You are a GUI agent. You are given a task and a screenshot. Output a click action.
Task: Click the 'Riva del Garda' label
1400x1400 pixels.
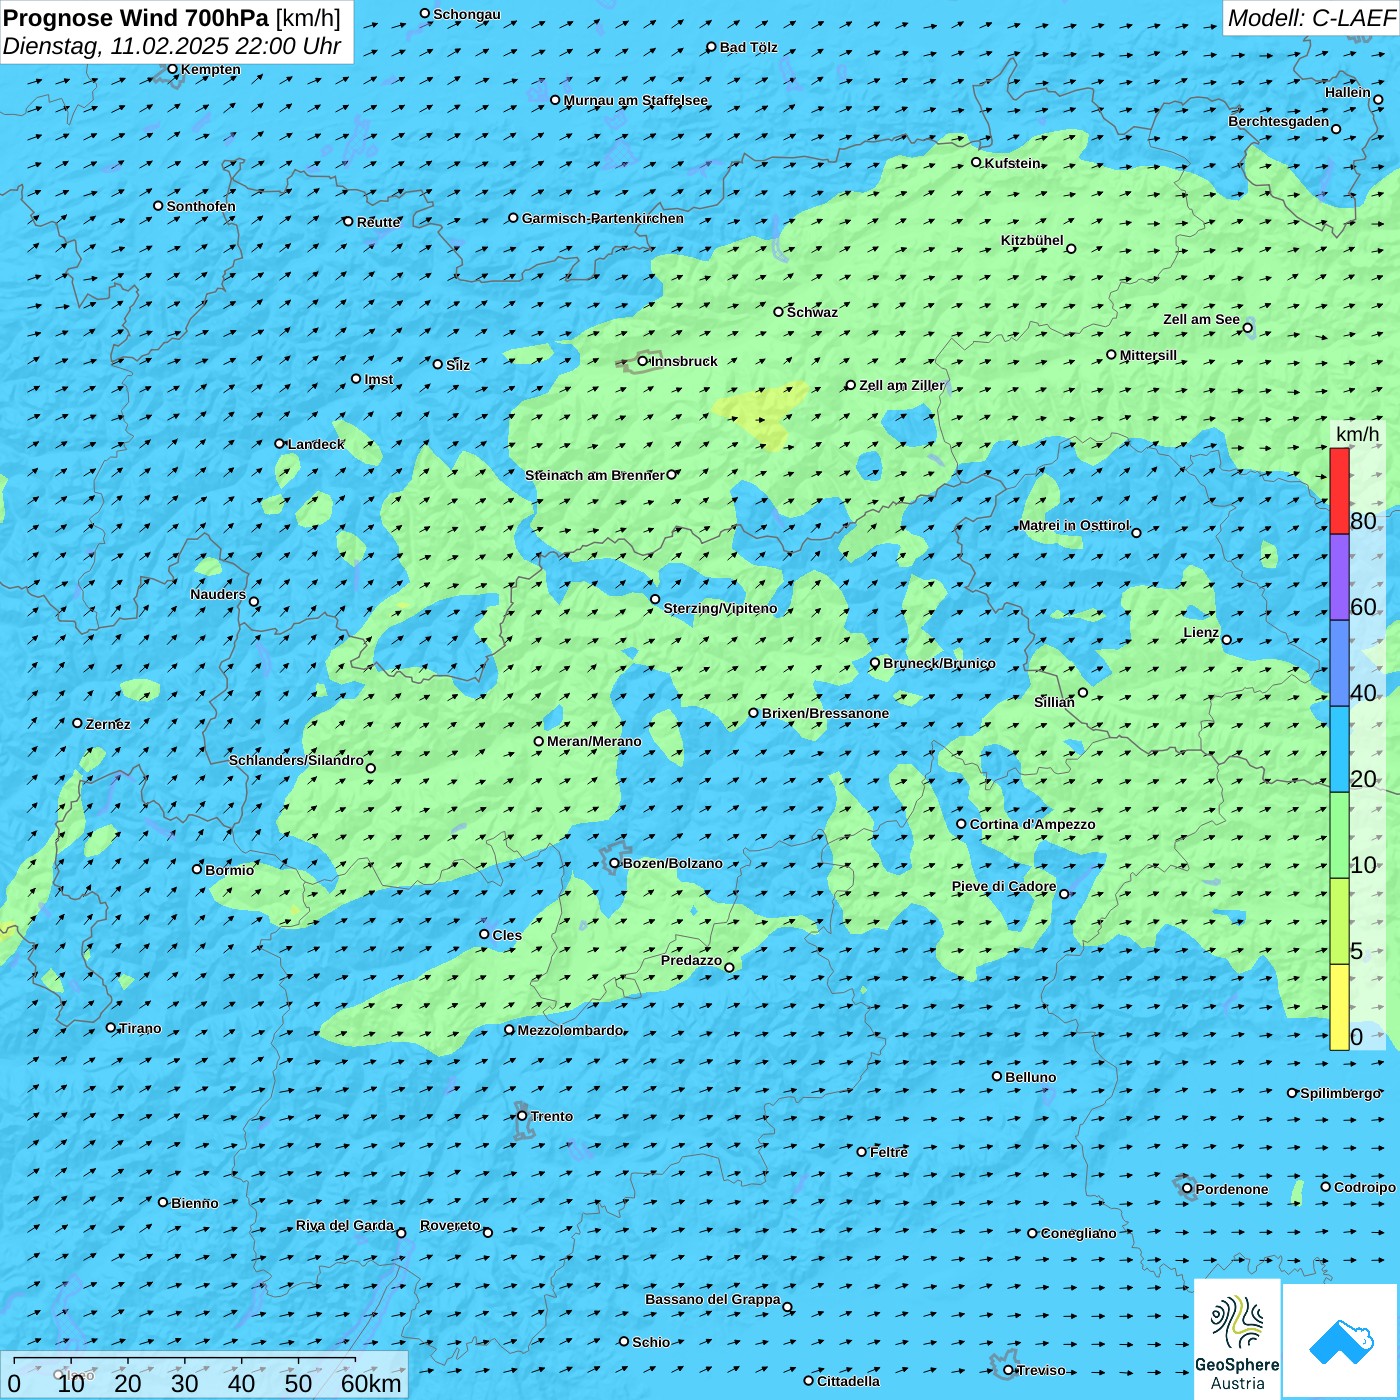pos(345,1225)
